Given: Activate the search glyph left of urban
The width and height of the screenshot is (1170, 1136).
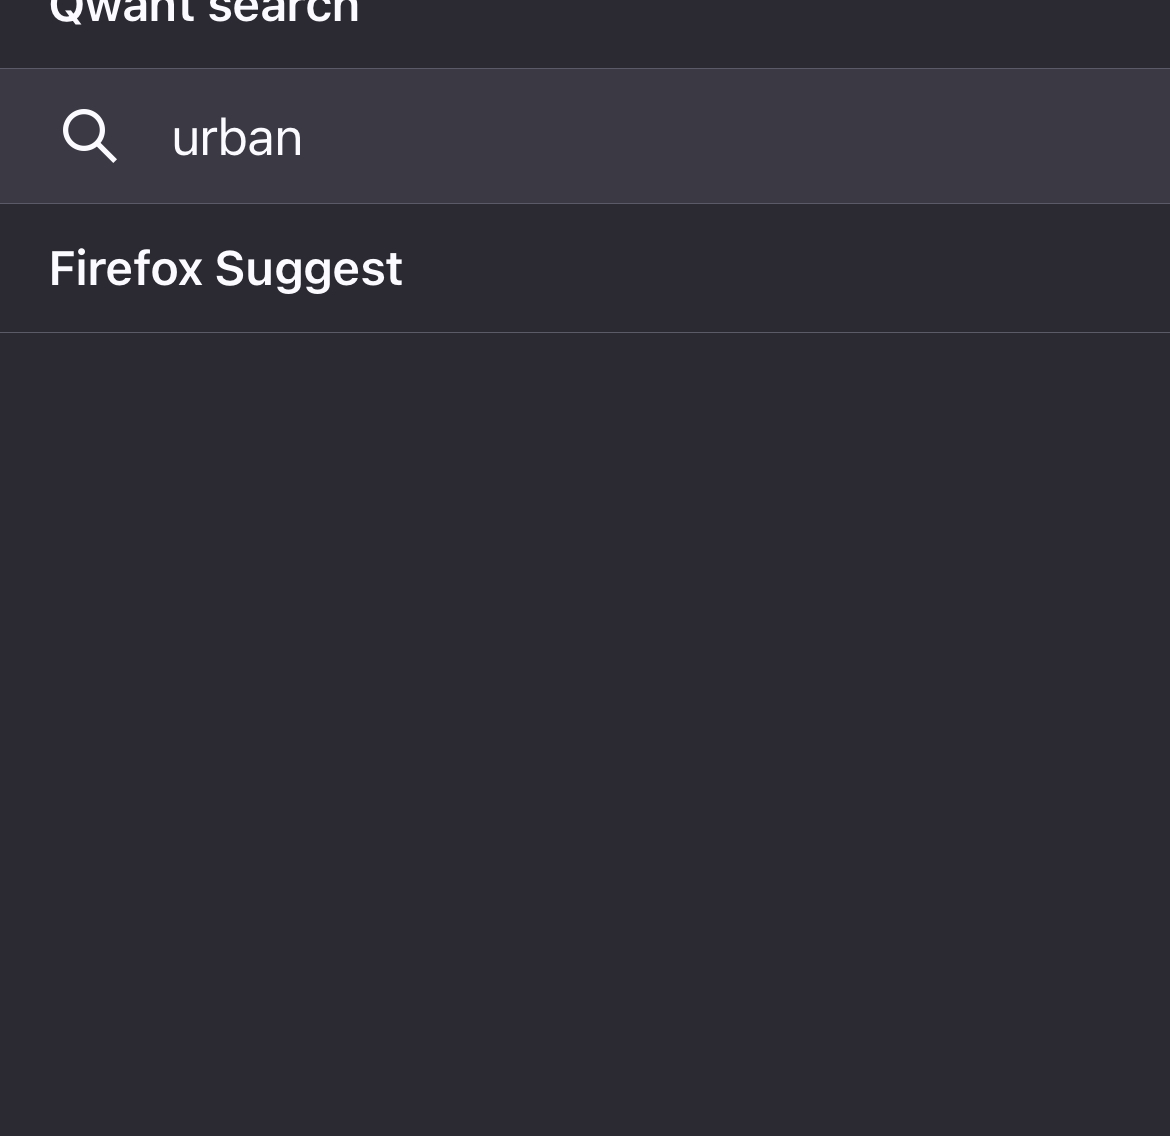Looking at the screenshot, I should 89,136.
